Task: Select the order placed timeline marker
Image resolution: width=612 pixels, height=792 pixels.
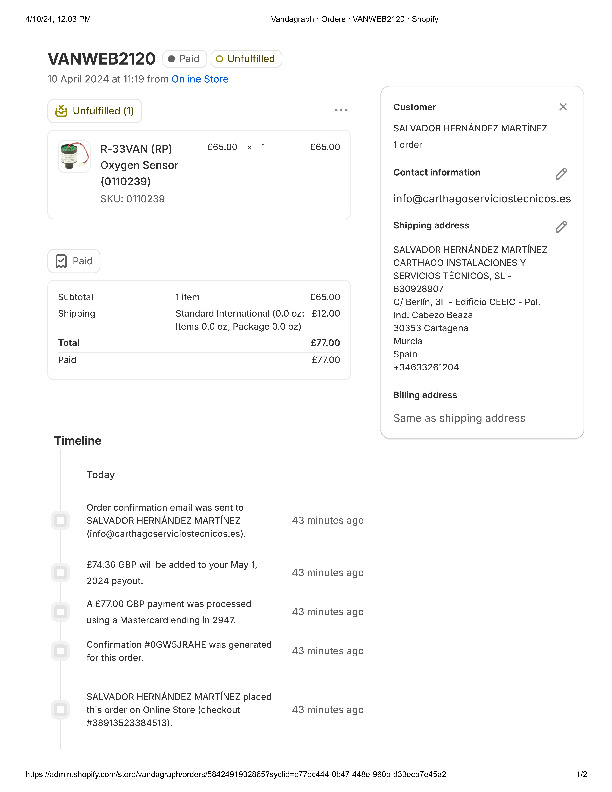Action: 60,710
